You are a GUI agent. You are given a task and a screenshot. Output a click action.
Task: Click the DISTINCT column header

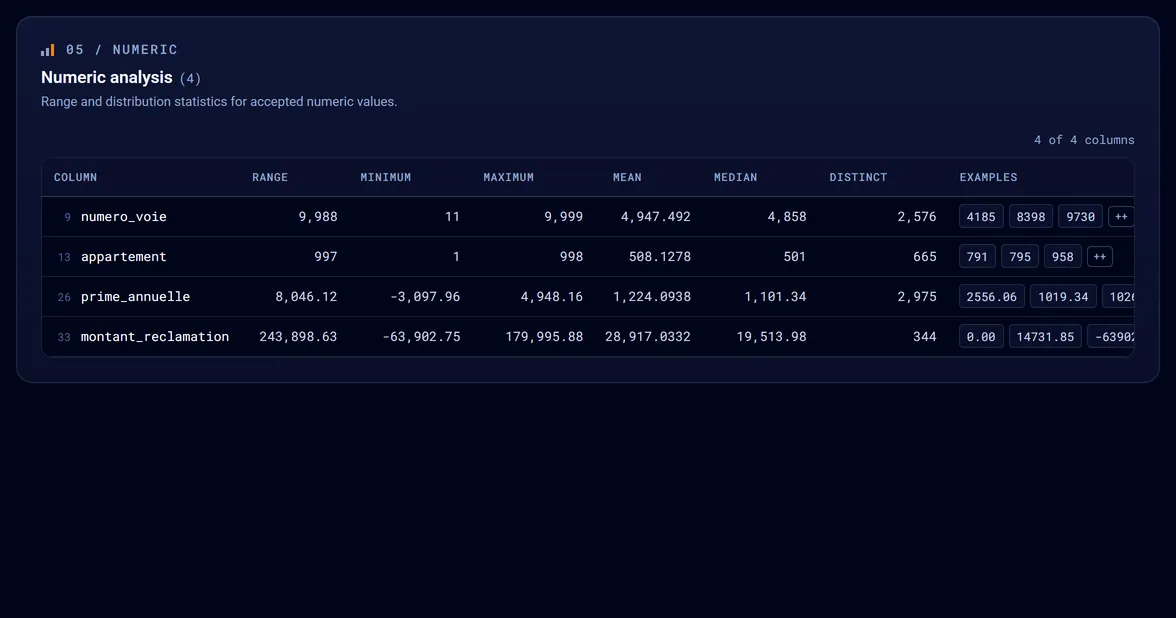pyautogui.click(x=858, y=178)
